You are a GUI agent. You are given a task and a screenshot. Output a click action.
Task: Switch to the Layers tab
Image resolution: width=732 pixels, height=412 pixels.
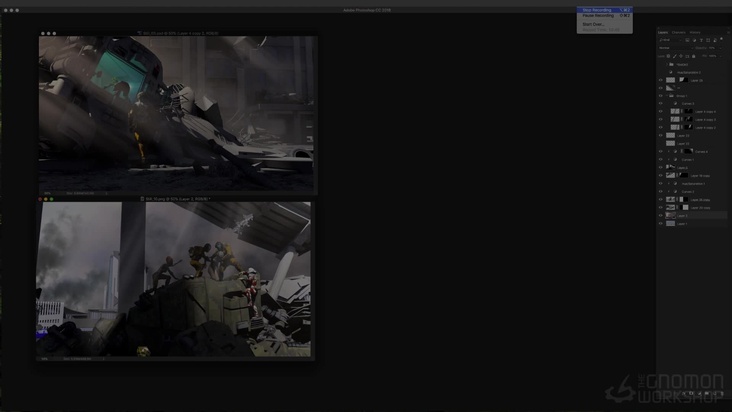663,33
